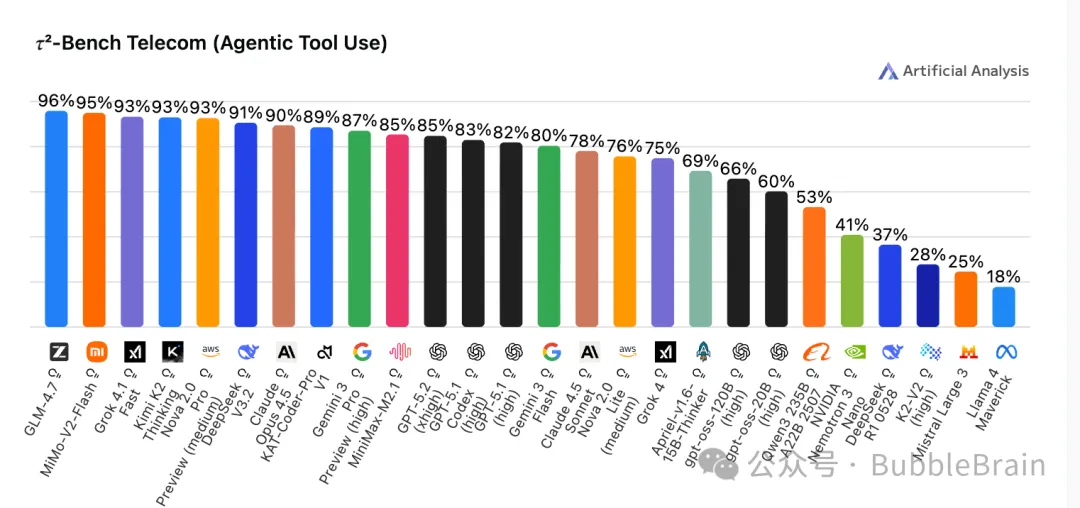Click the Meta logo for Llama 4 Maverick

[1005, 351]
